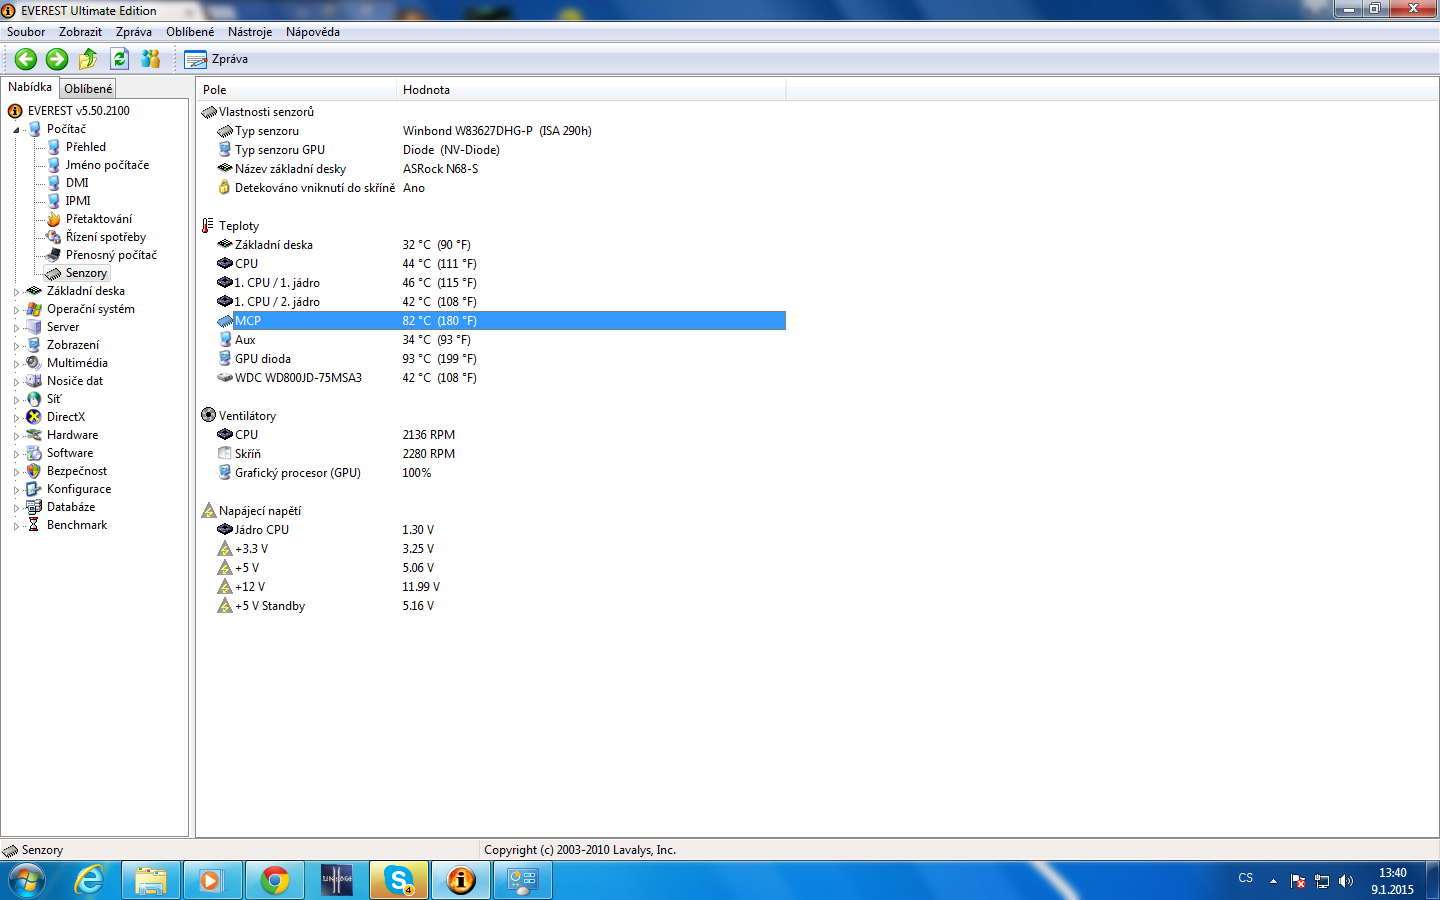The image size is (1440, 900).
Task: Switch to the Nabídka tab
Action: (x=30, y=87)
